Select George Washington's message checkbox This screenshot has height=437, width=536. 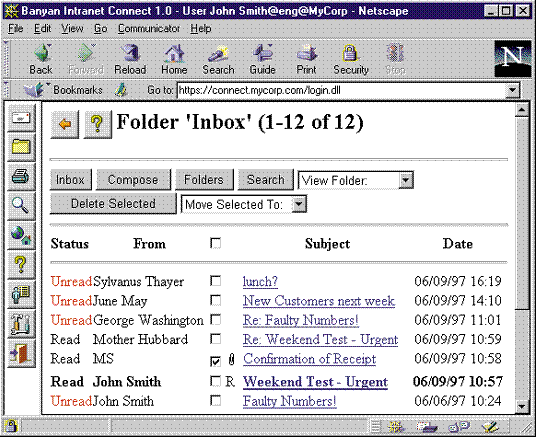pos(215,320)
